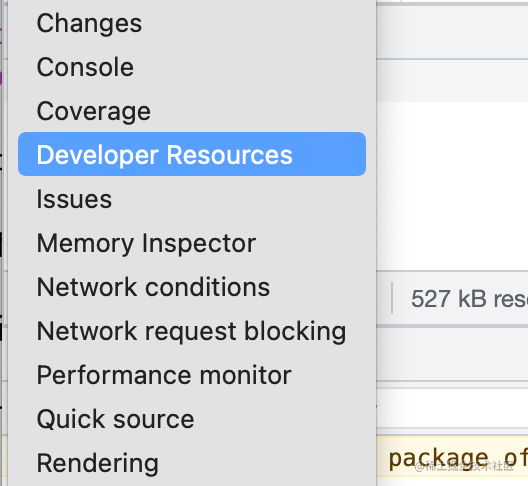Click the watermark text over the warning row

pyautogui.click(x=464, y=466)
